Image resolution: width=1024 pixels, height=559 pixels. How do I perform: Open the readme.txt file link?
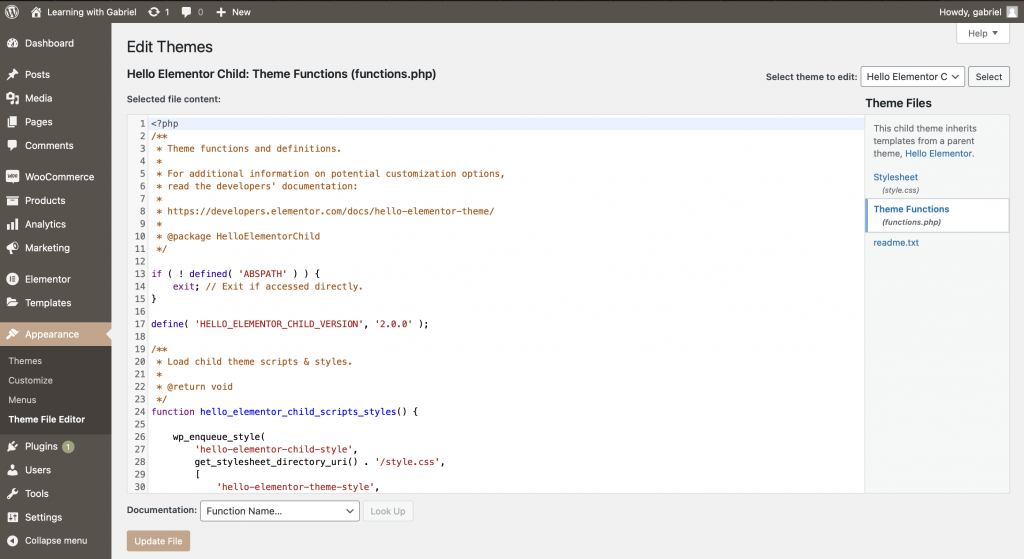896,242
